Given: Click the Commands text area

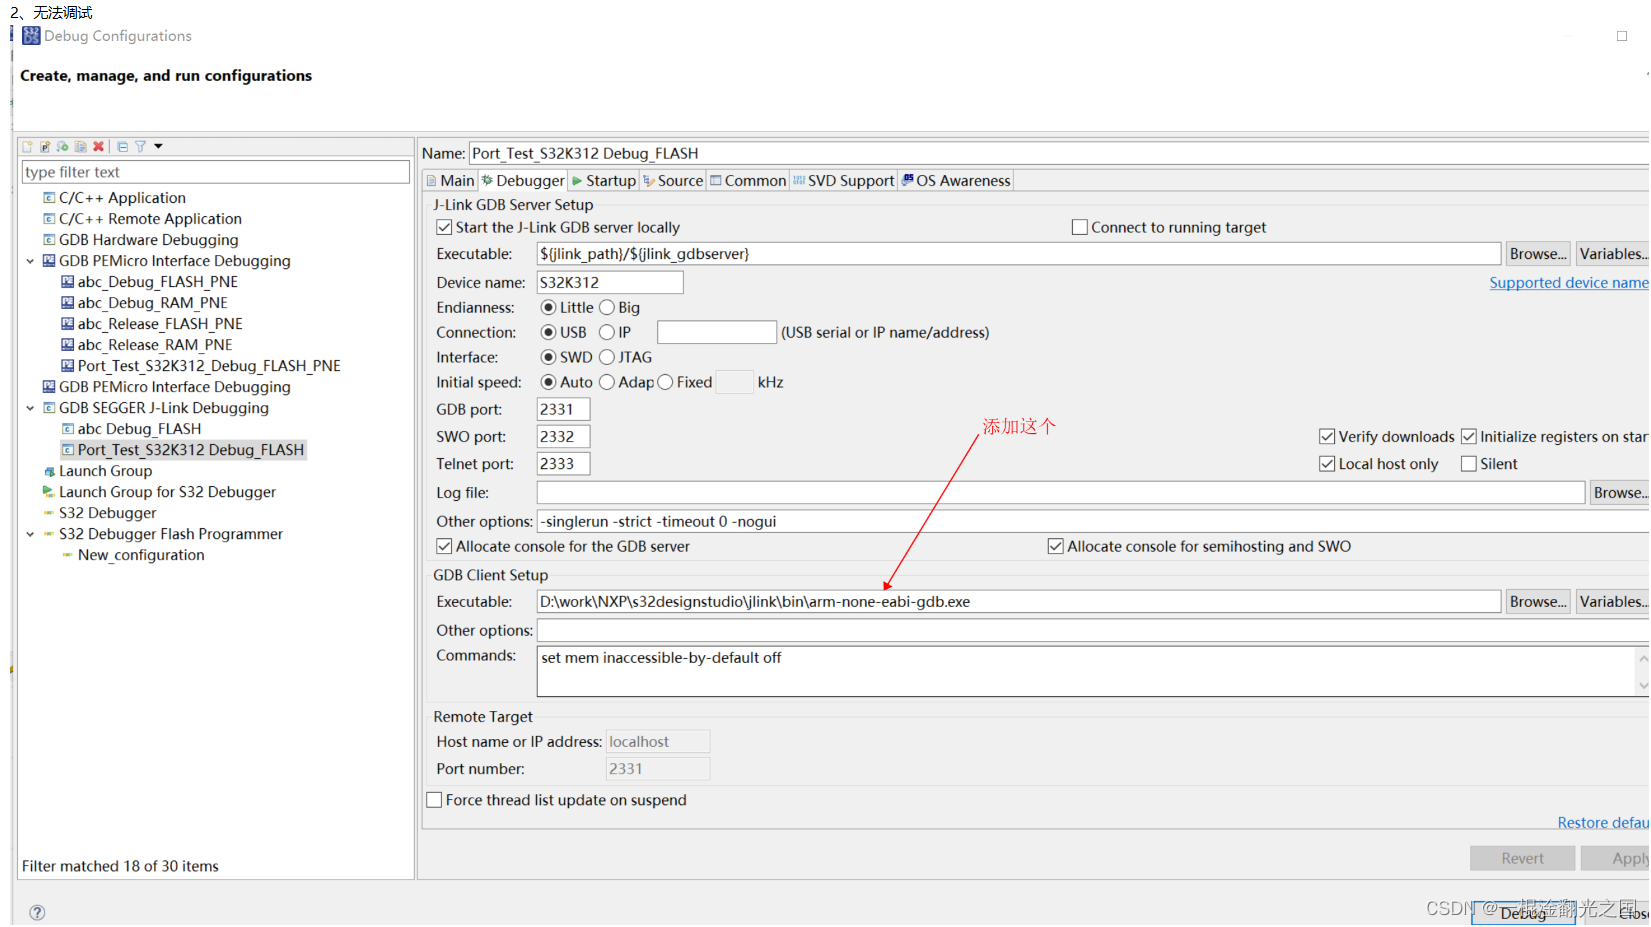Looking at the screenshot, I should click(1086, 671).
